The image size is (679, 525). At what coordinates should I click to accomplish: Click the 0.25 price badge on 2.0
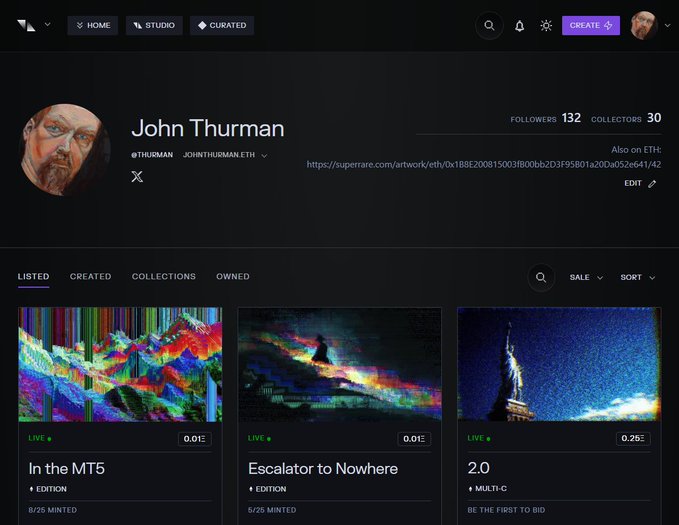[633, 438]
